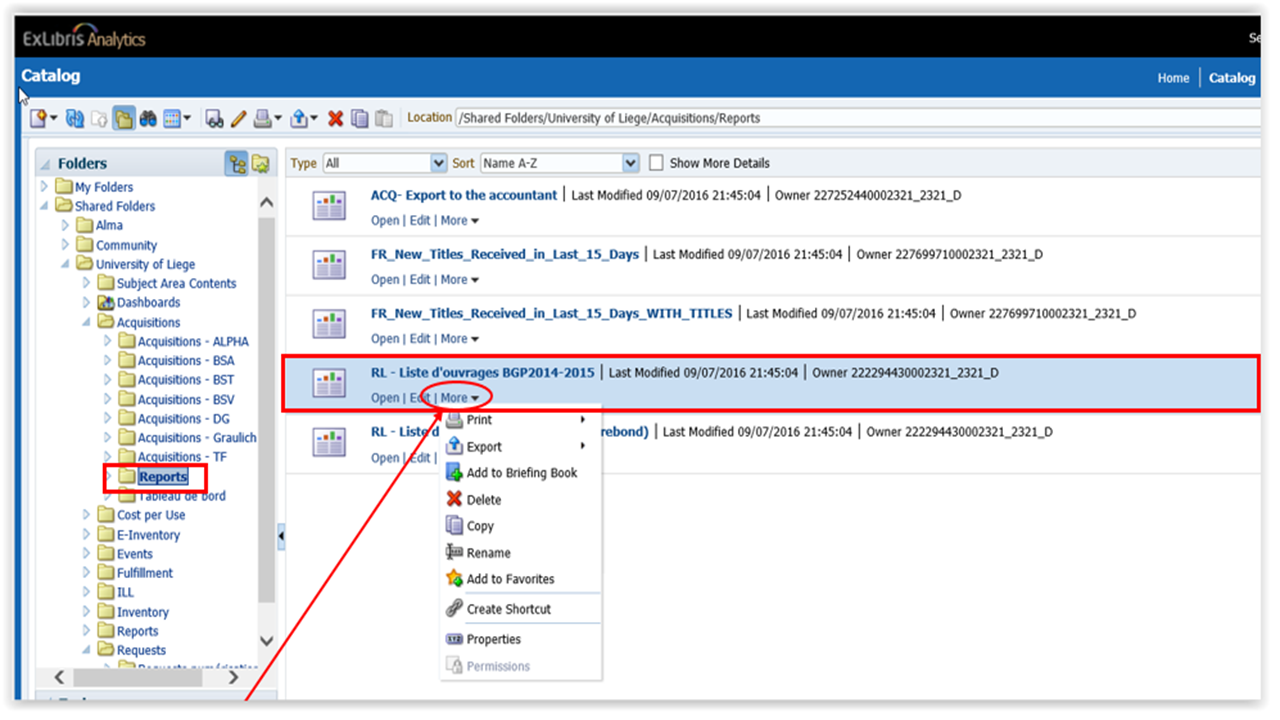The height and width of the screenshot is (720, 1280).
Task: Choose Add to Briefing Book
Action: click(x=520, y=473)
